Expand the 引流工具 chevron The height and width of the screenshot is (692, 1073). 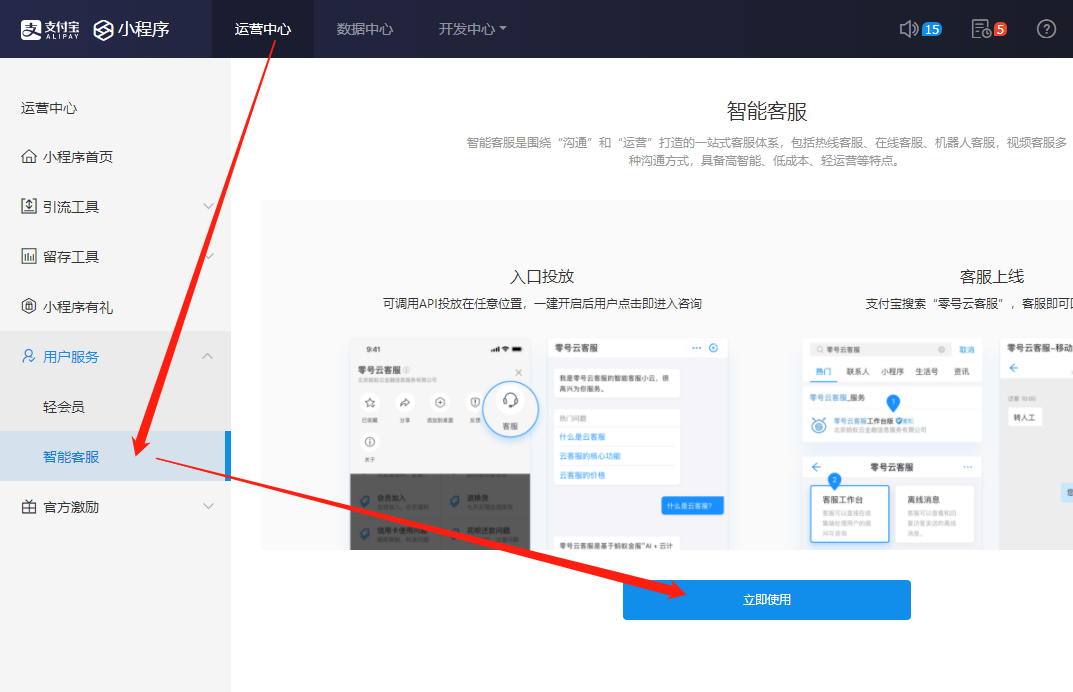(209, 206)
